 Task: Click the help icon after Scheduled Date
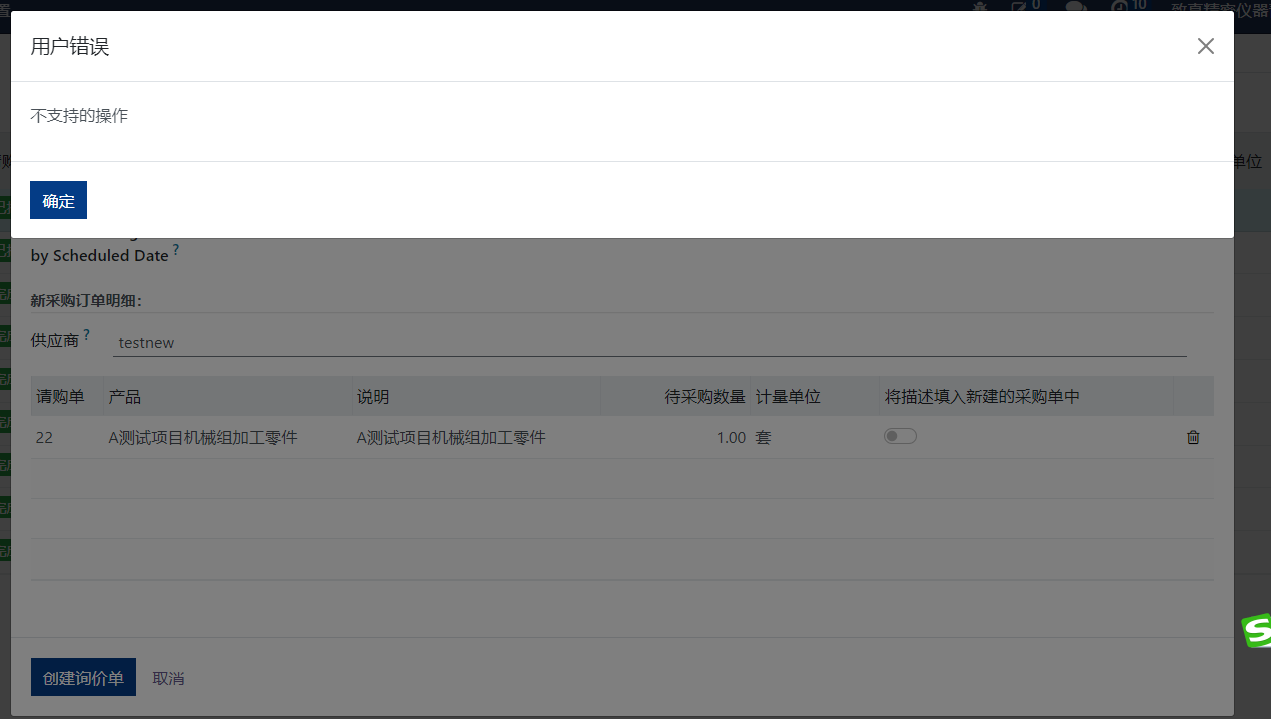point(177,249)
